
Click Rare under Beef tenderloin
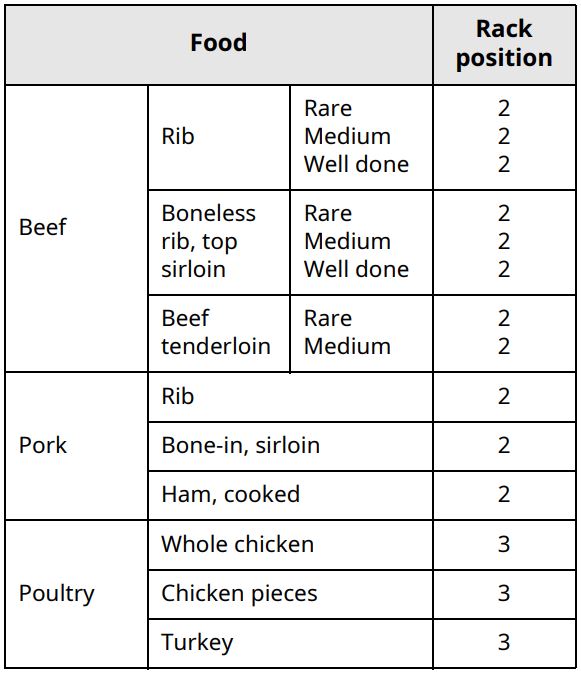click(328, 318)
